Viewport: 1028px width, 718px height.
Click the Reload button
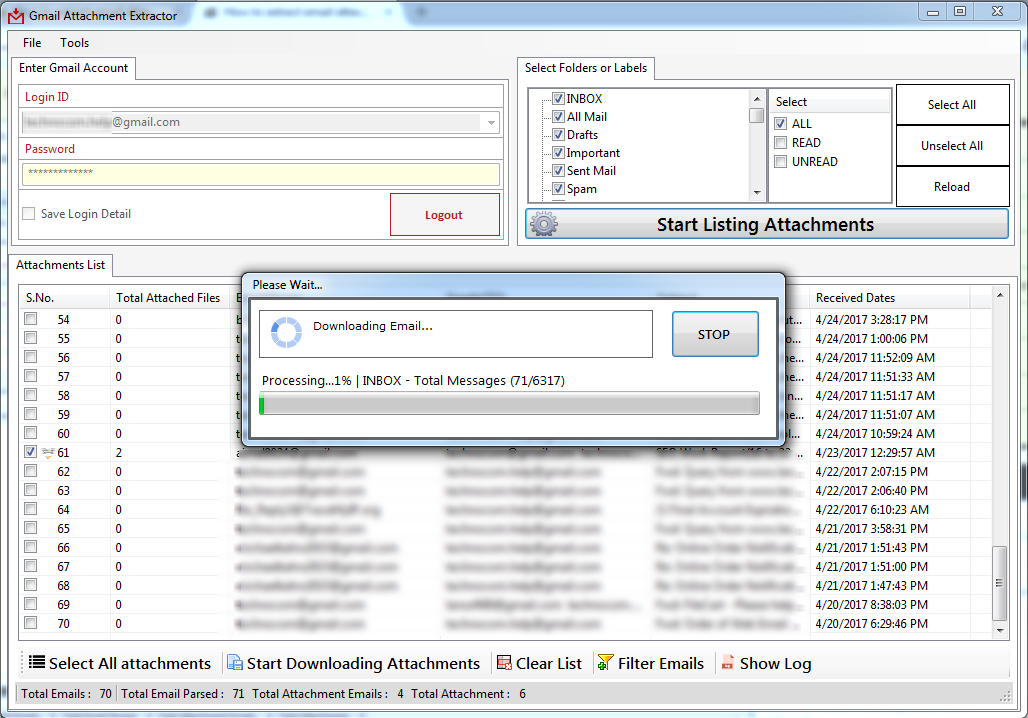tap(952, 187)
